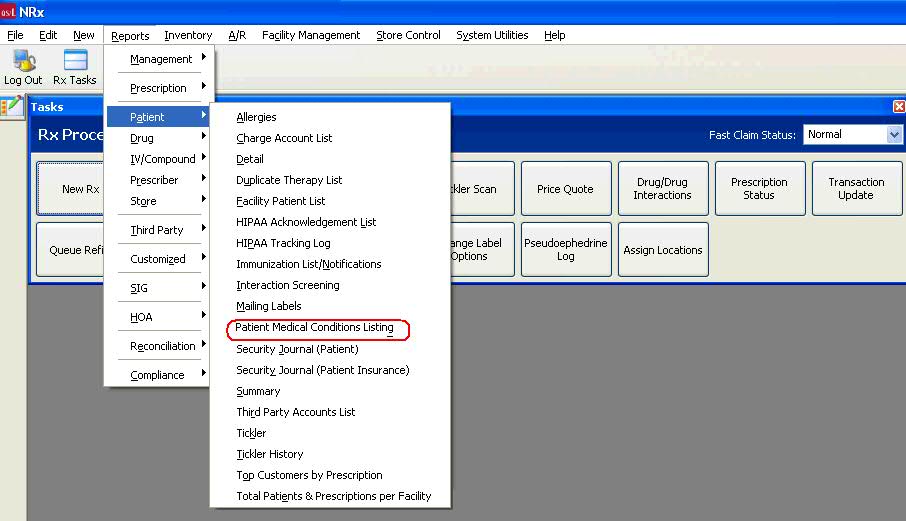Open the Facility Management menu
Screen dimensions: 906x521
point(311,35)
